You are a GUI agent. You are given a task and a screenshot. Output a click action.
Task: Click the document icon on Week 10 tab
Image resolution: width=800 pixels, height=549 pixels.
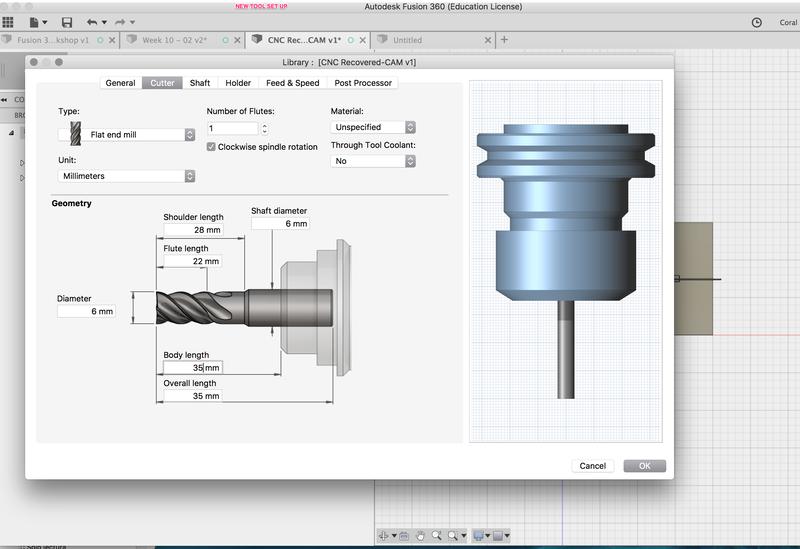(132, 39)
